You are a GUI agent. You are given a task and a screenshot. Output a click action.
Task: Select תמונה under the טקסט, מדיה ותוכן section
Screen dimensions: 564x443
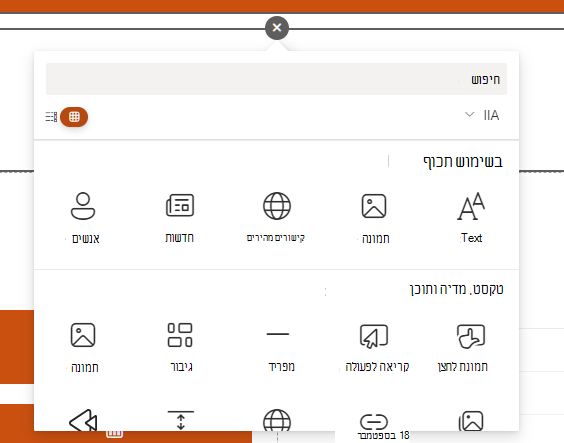point(83,347)
